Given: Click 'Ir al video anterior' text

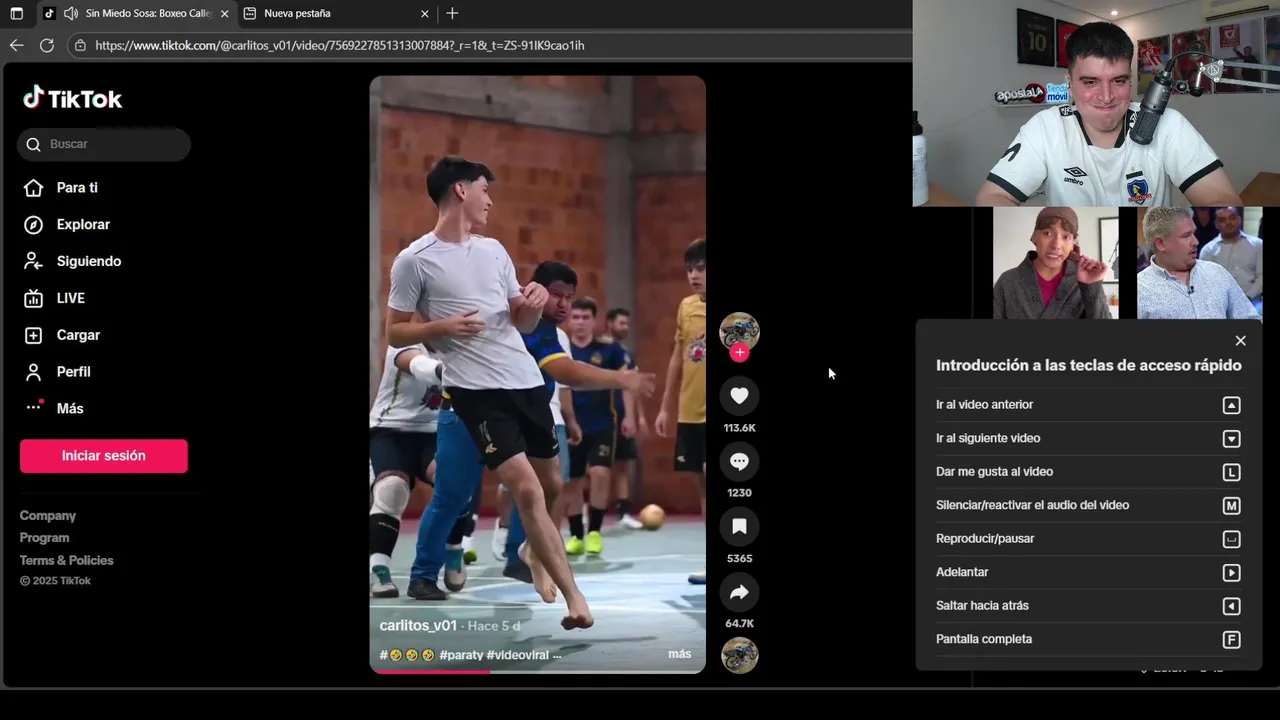Looking at the screenshot, I should (x=984, y=405).
